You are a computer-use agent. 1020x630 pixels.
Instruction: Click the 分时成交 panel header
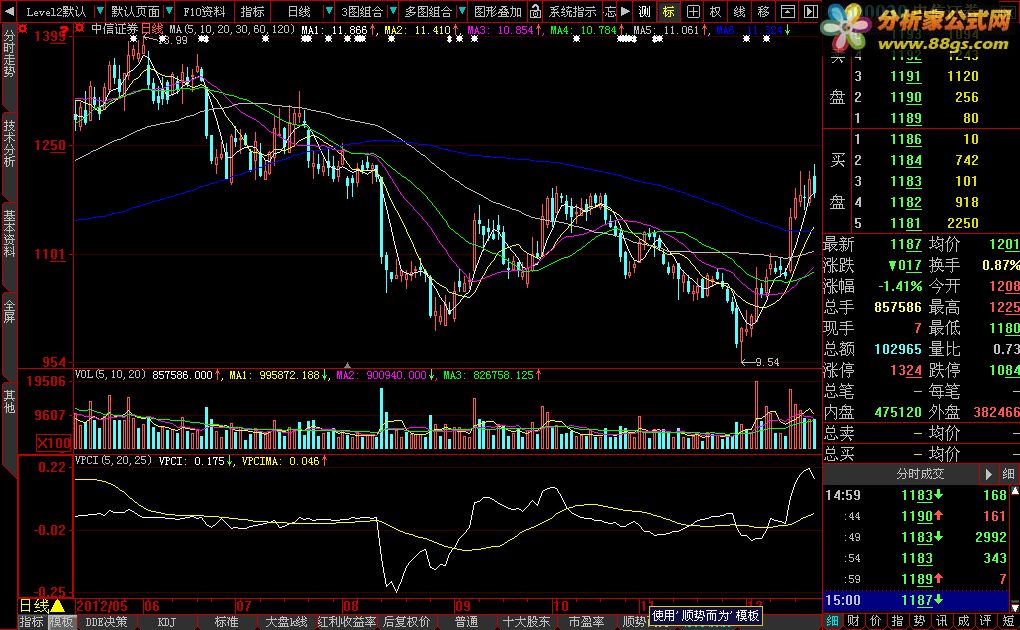[x=920, y=474]
